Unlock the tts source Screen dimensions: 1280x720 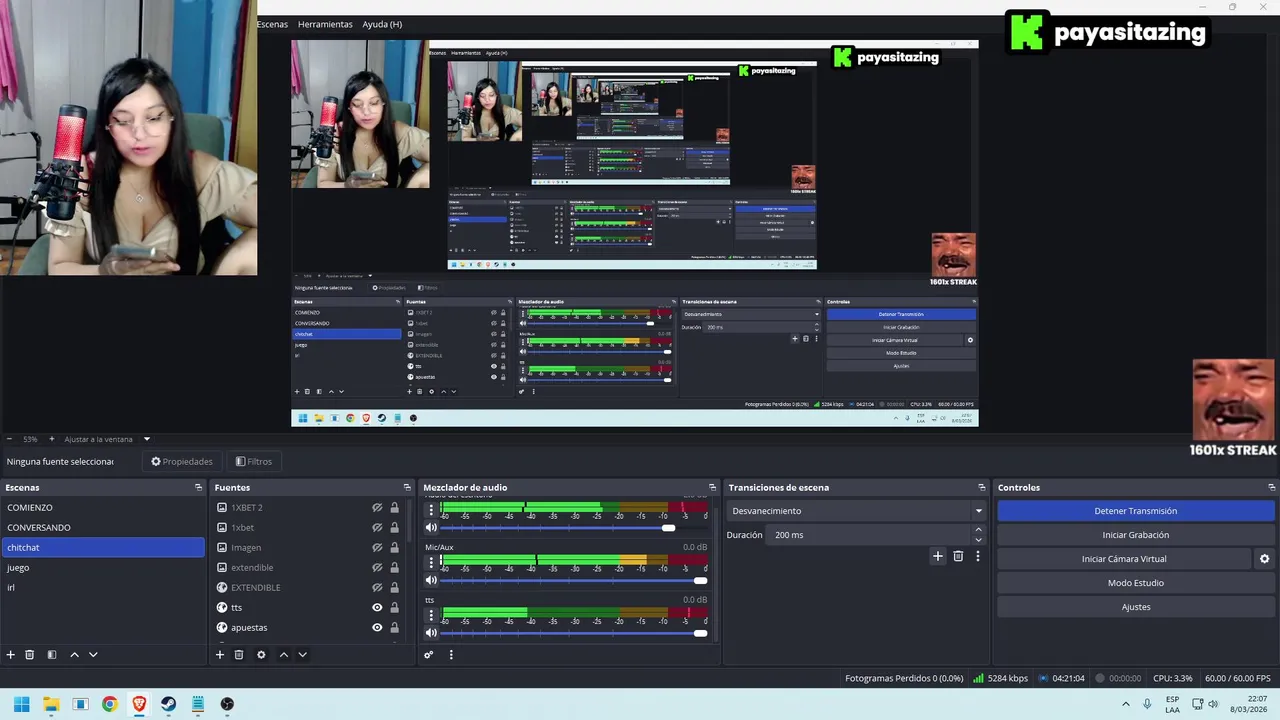(394, 608)
